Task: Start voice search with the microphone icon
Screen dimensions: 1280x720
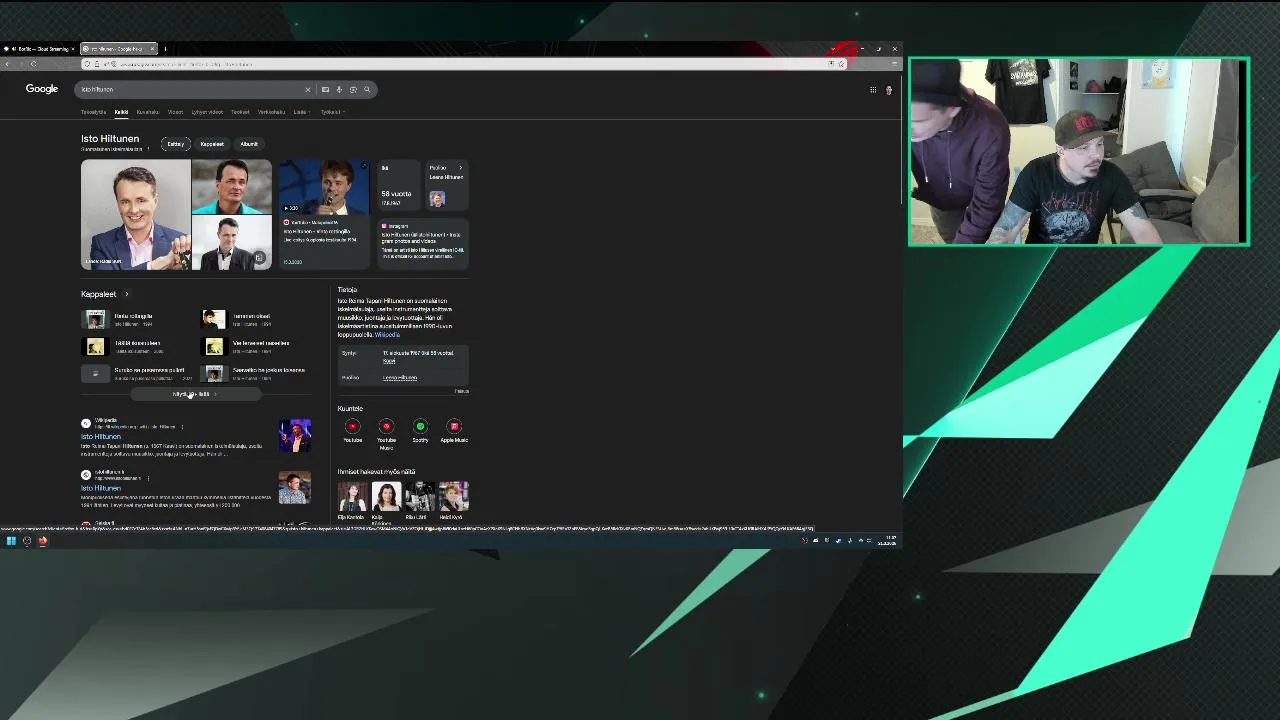Action: point(339,90)
